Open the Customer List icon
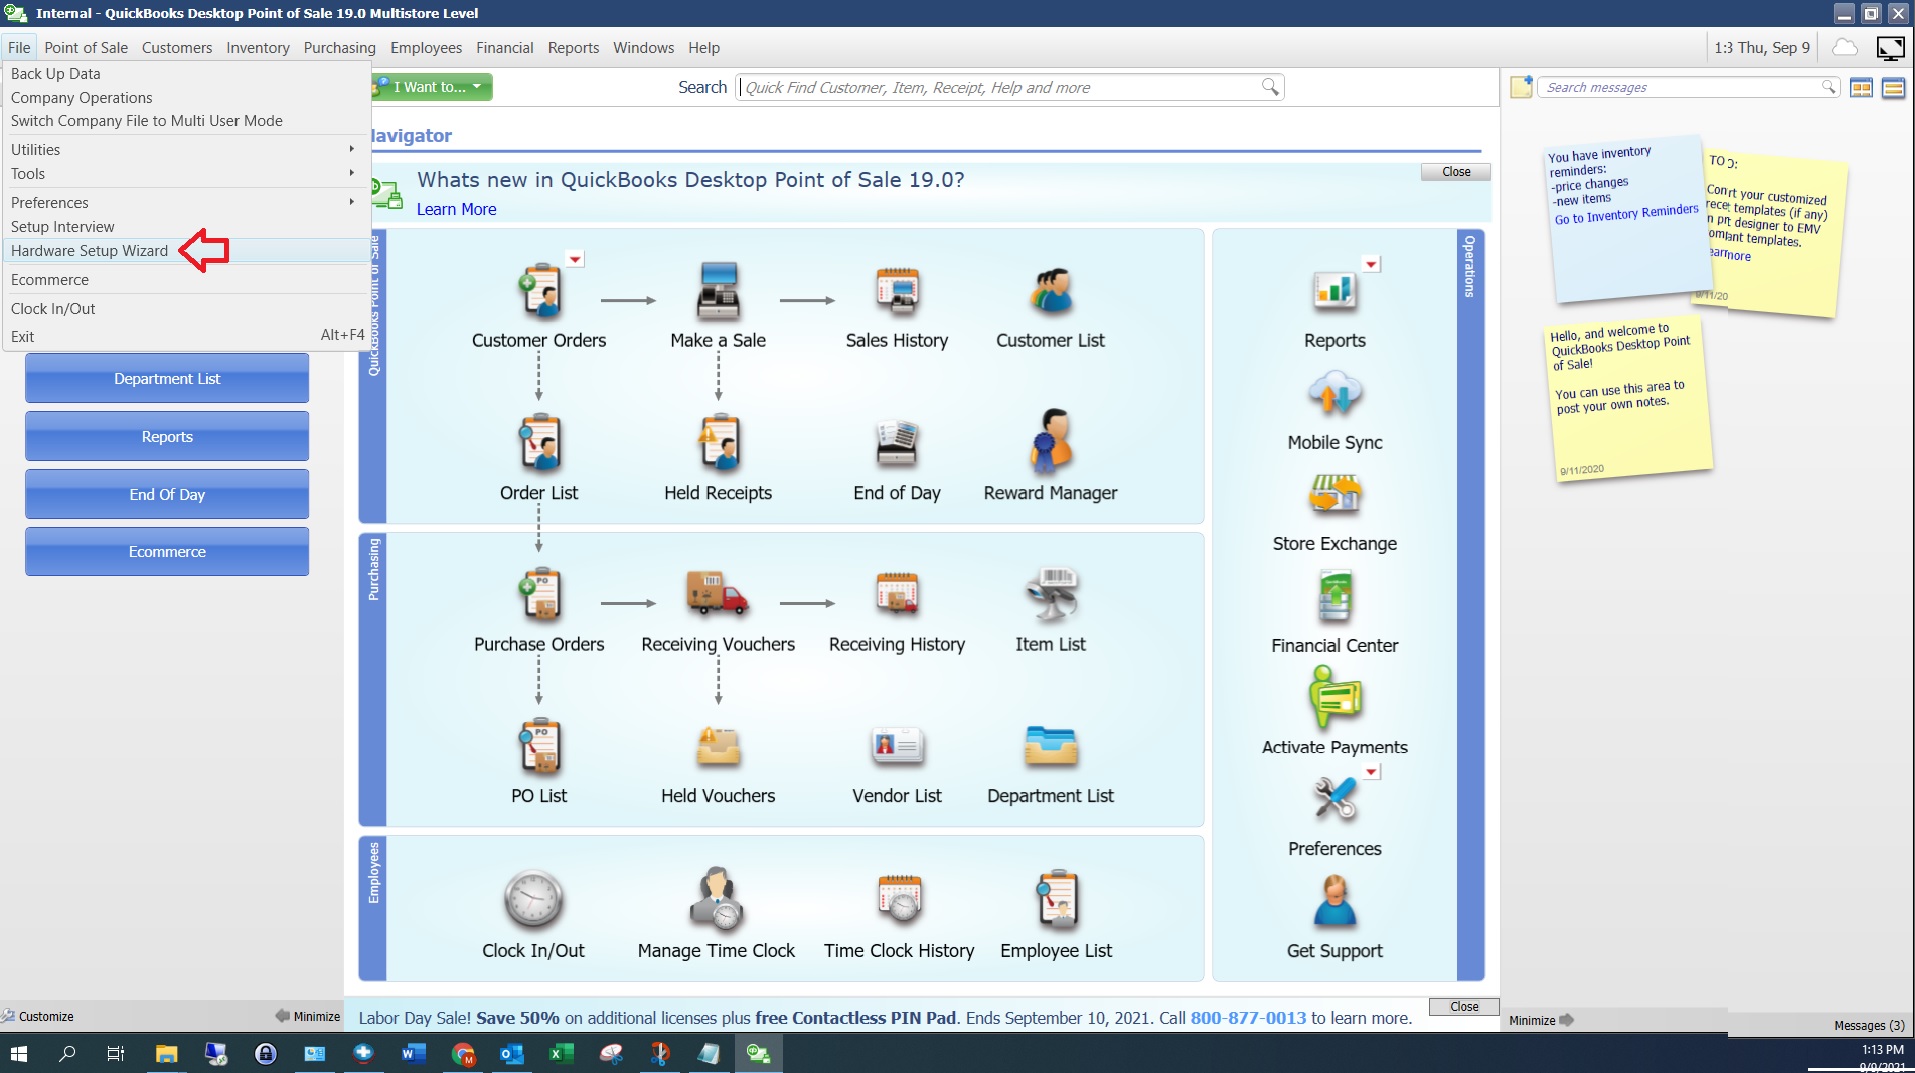1915x1073 pixels. pyautogui.click(x=1050, y=291)
